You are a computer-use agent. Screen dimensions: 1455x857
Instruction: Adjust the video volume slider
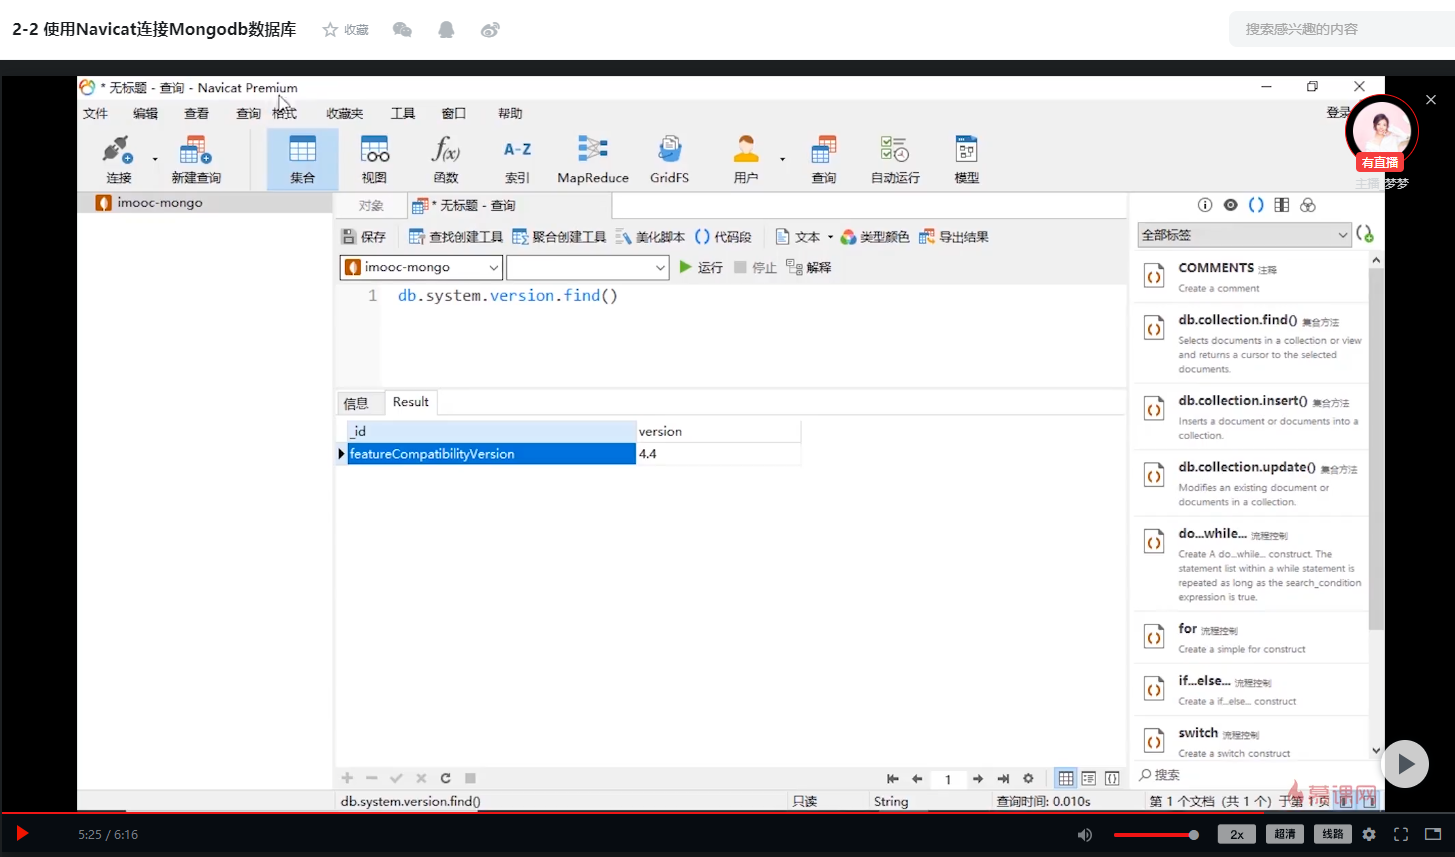pos(1156,835)
